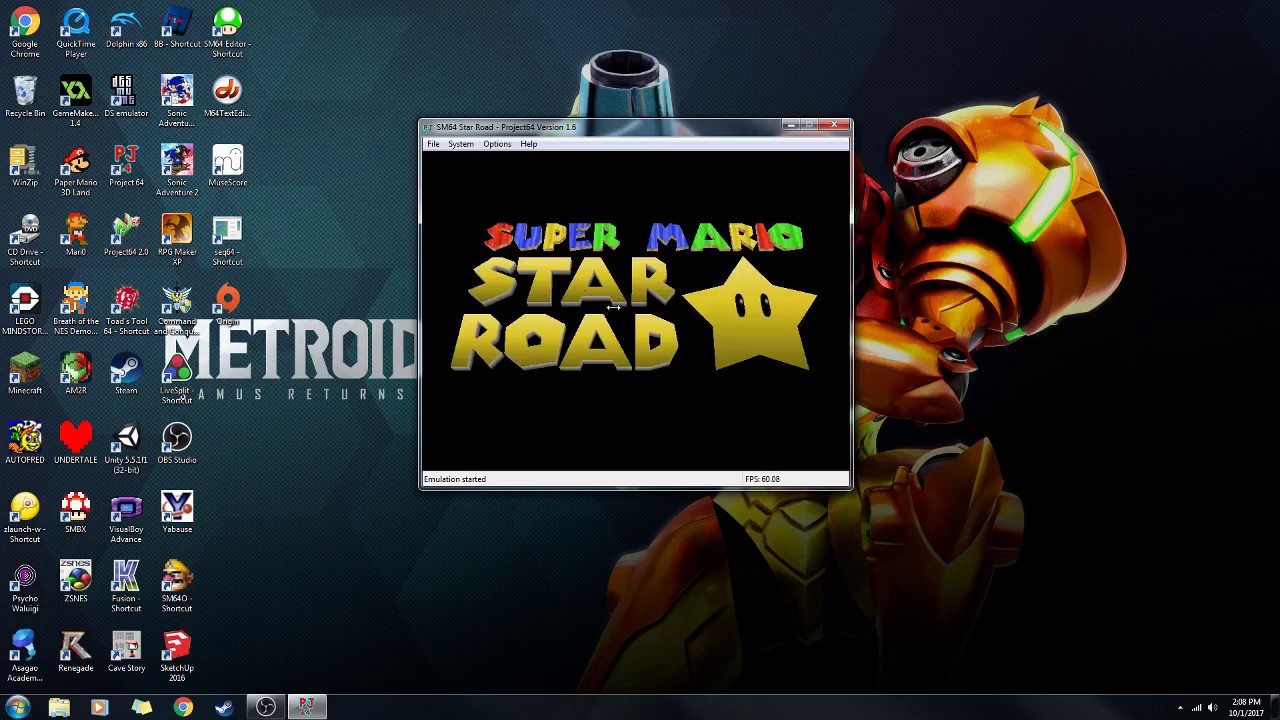Select the Yabause desktop icon
The width and height of the screenshot is (1280, 720).
click(x=177, y=512)
